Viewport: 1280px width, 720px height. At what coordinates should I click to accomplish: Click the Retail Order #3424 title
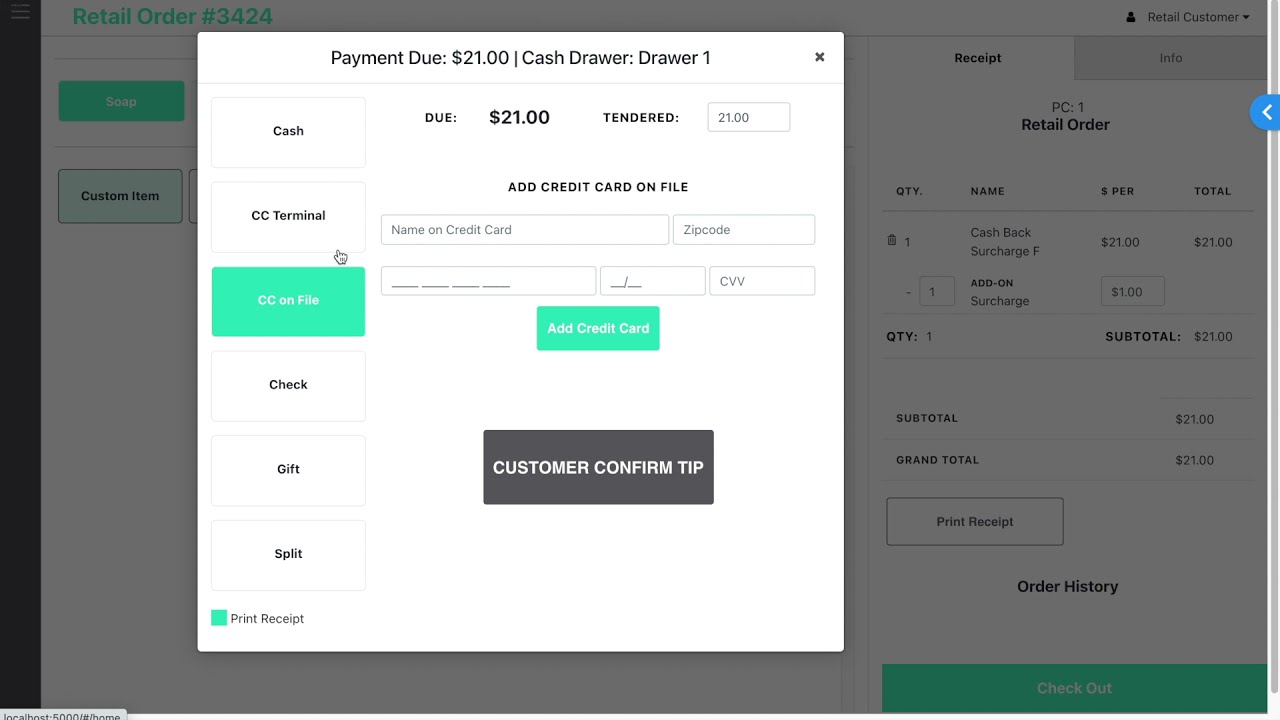tap(172, 17)
